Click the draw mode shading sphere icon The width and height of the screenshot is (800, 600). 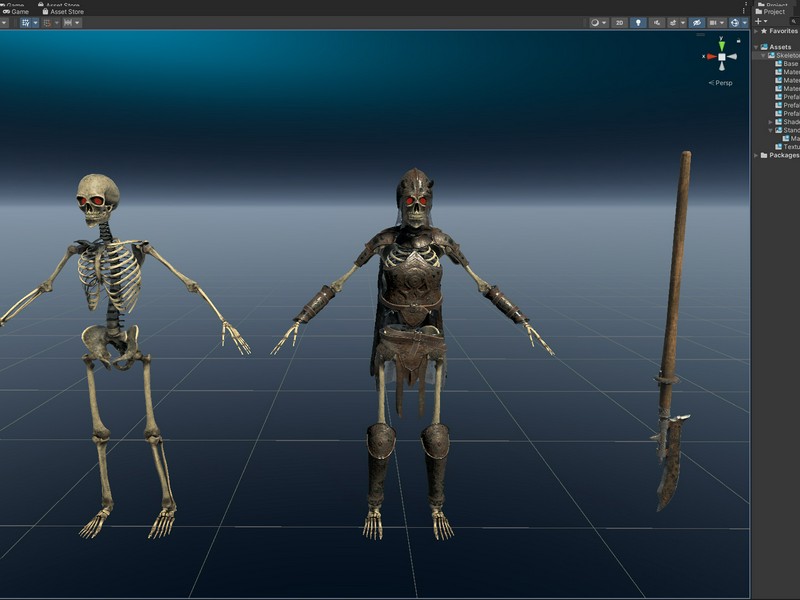point(594,23)
